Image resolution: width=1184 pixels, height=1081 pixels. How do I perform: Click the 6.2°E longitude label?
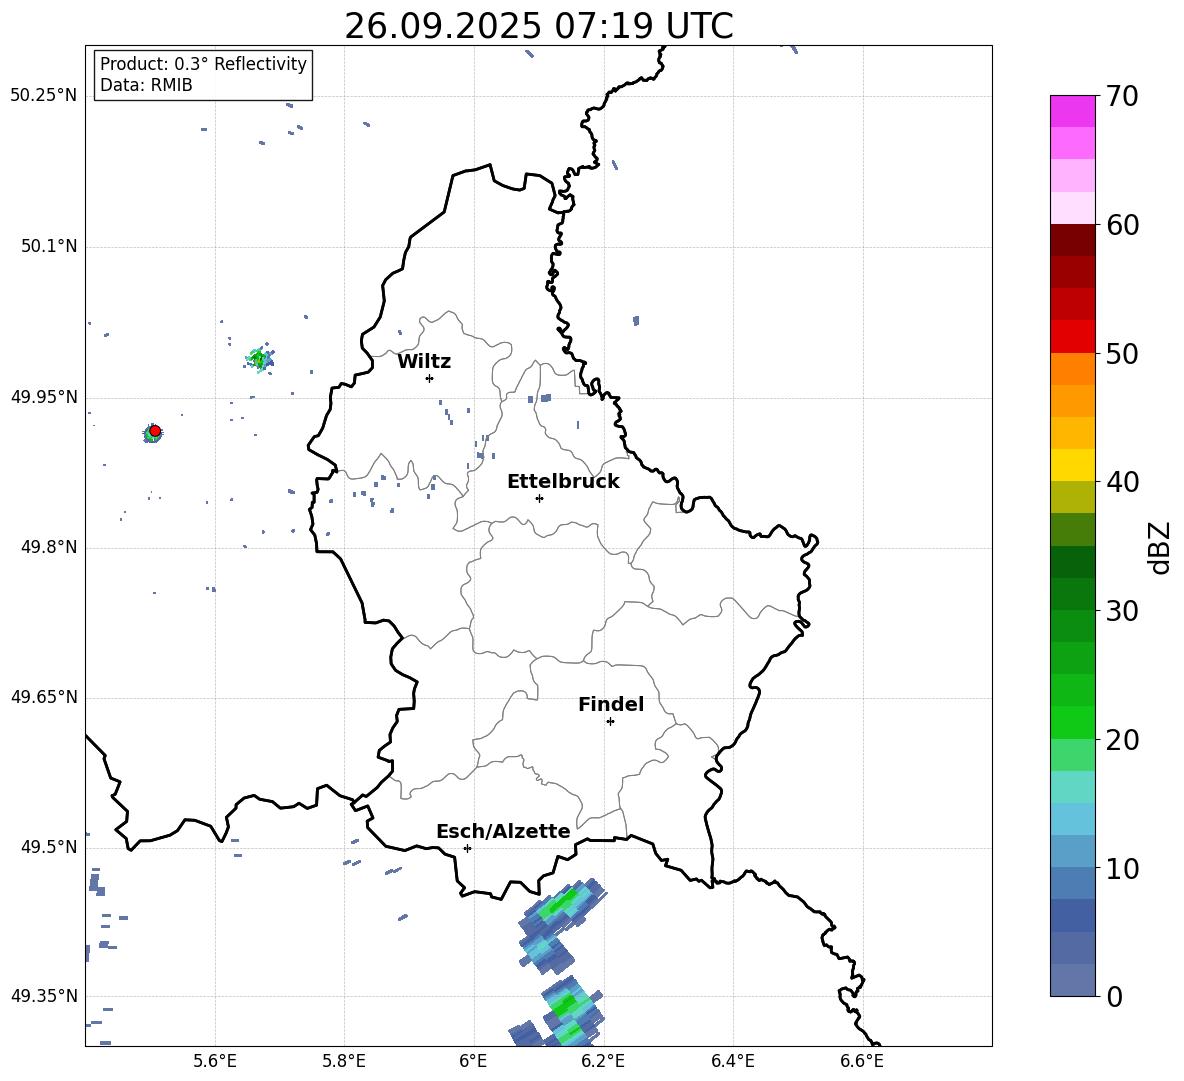[603, 1062]
